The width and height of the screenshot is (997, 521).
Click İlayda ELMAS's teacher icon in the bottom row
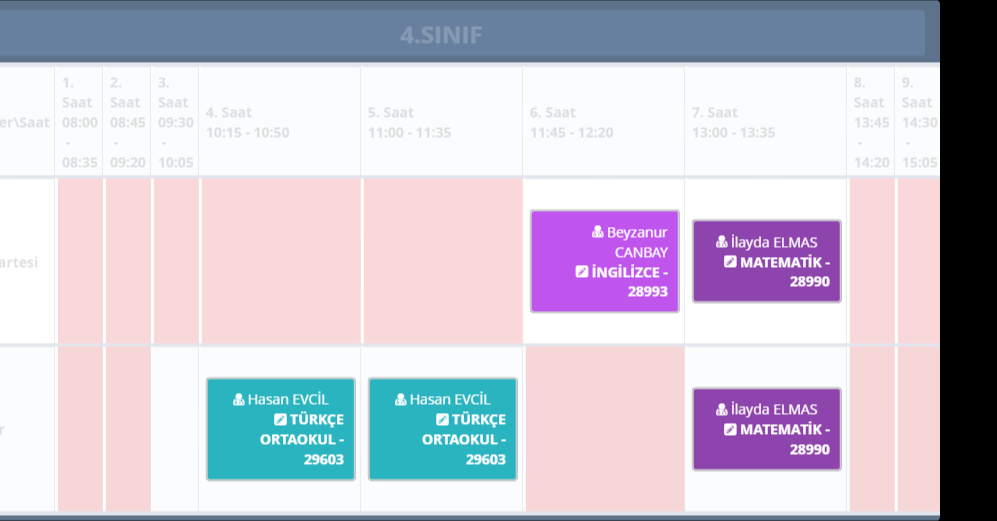pyautogui.click(x=723, y=409)
